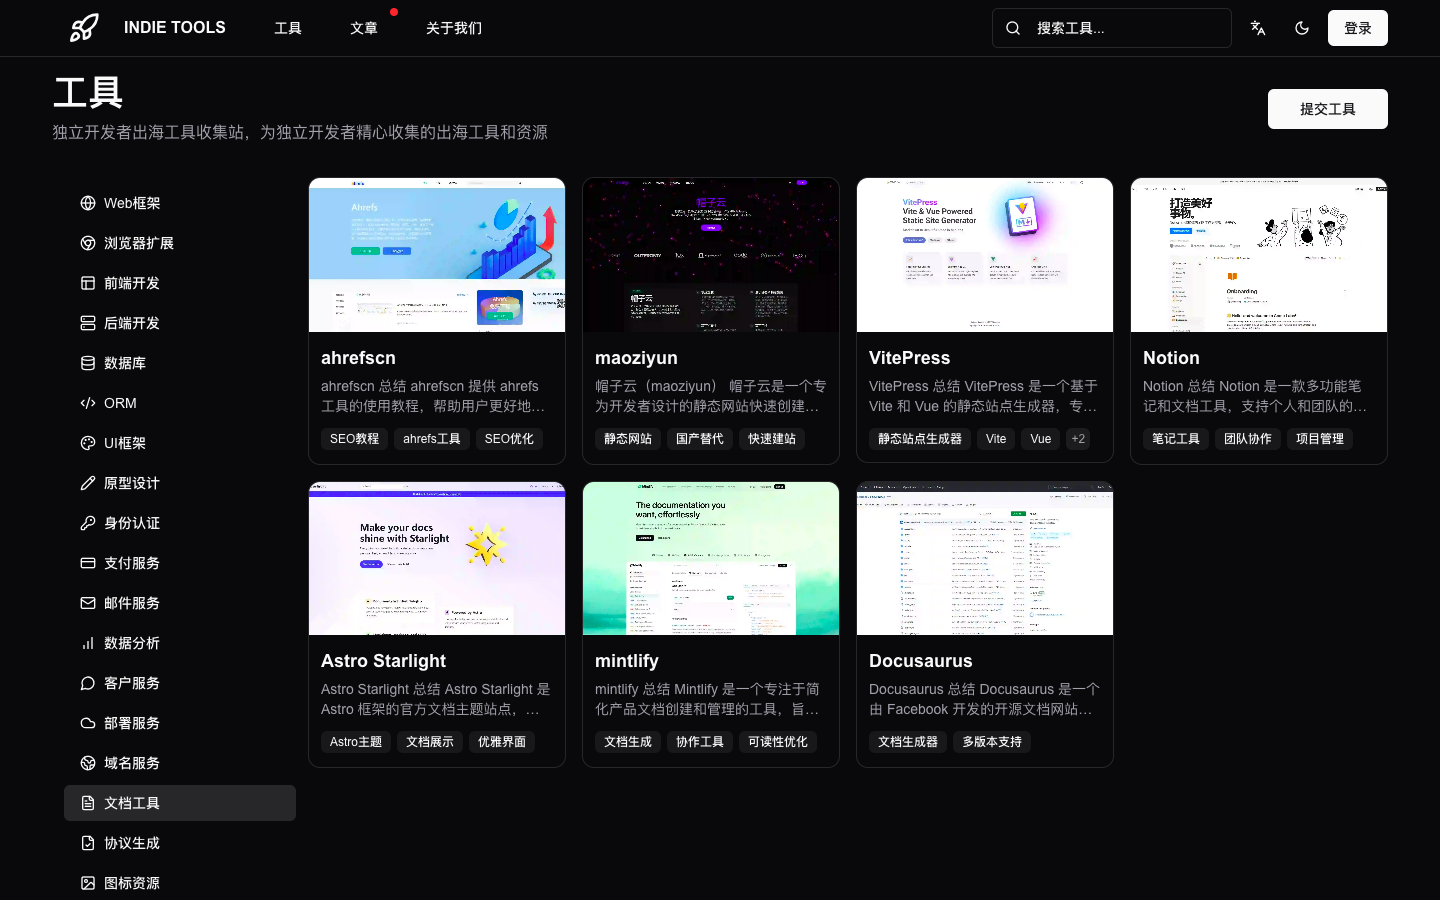1440x900 pixels.
Task: Select the Web框架 category
Action: tap(180, 203)
